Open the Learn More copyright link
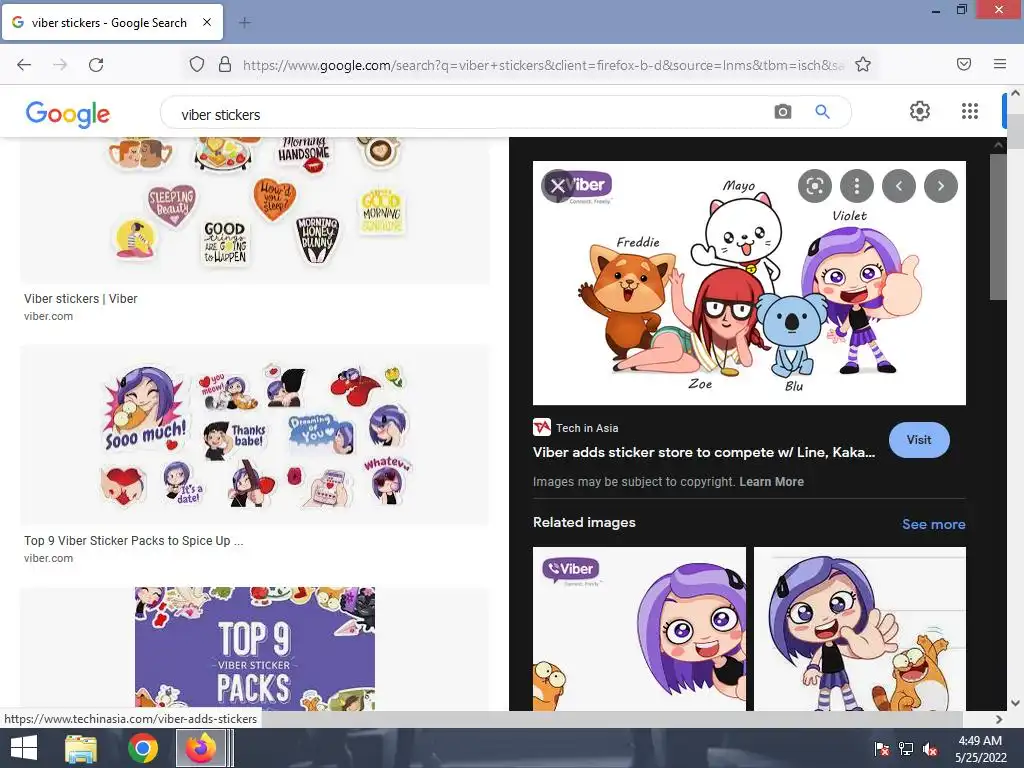 (x=771, y=481)
